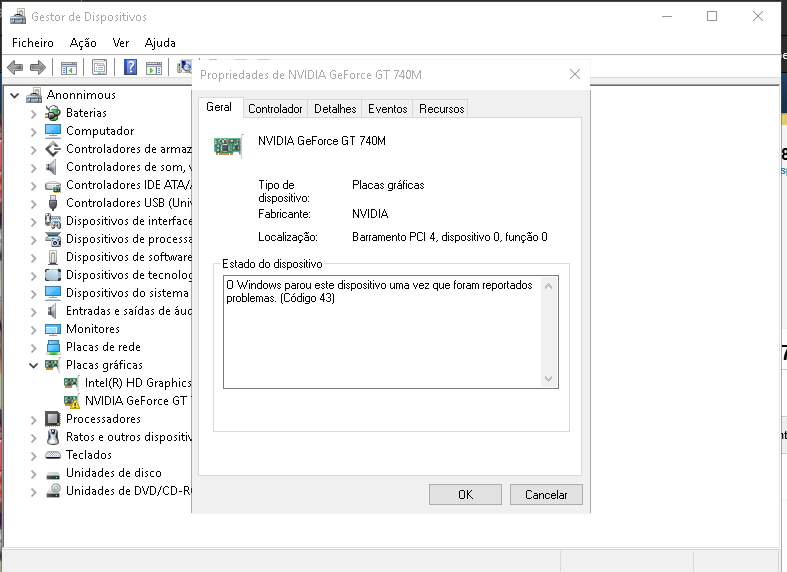Select the Dispositivos do sistema tree item
Viewport: 787px width, 572px height.
pos(127,293)
